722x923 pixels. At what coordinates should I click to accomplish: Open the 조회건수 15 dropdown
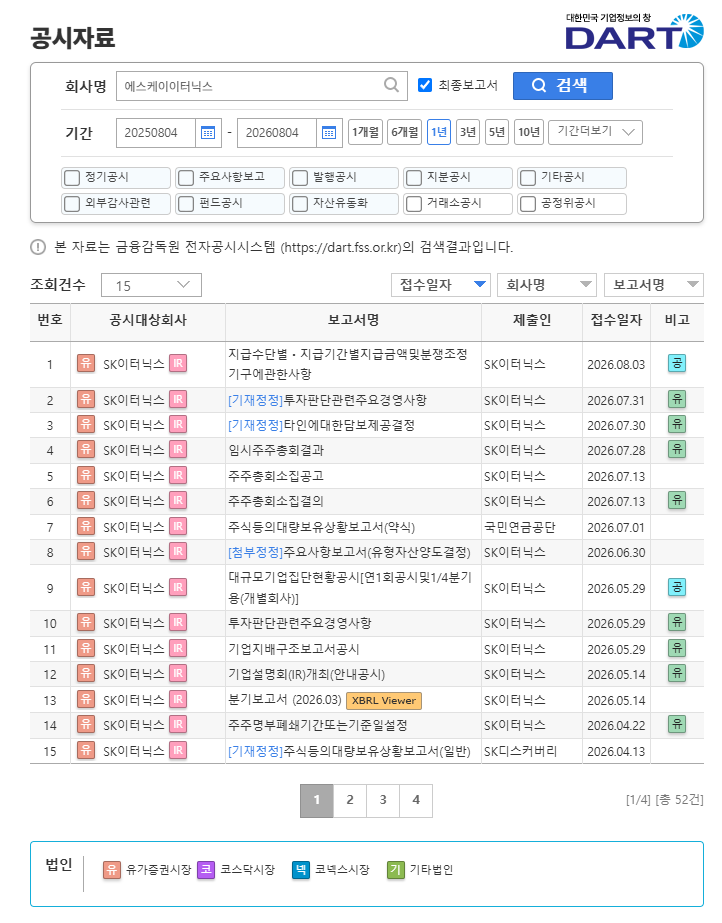point(151,285)
